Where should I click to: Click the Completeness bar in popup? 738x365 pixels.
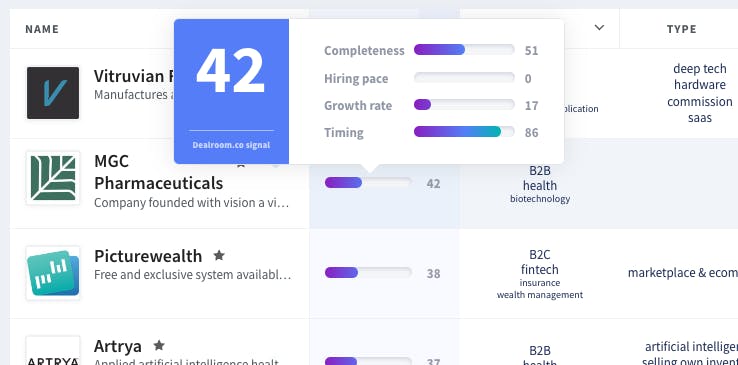click(464, 49)
